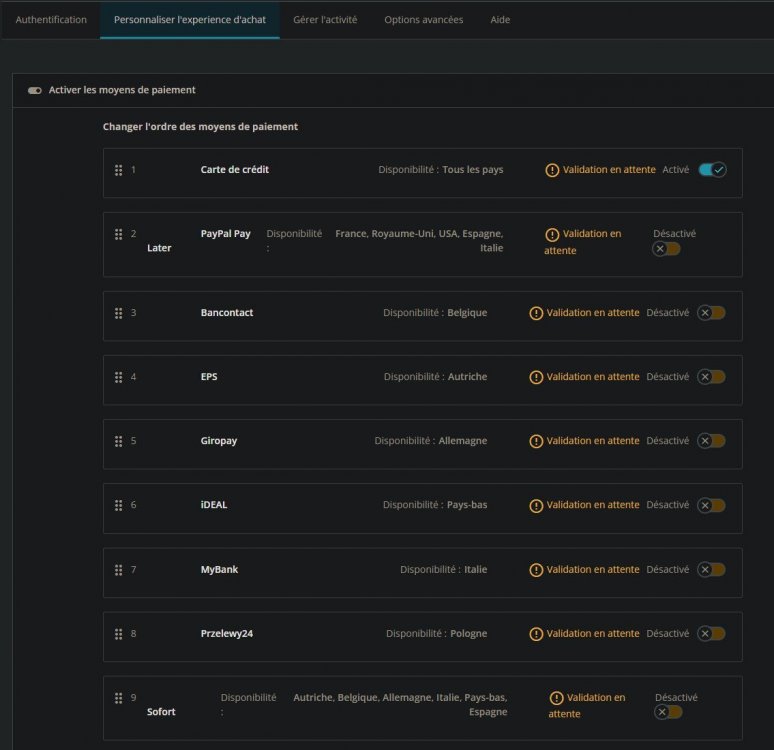Click drag handle icon for Przelewy24
This screenshot has width=774, height=750.
click(118, 634)
